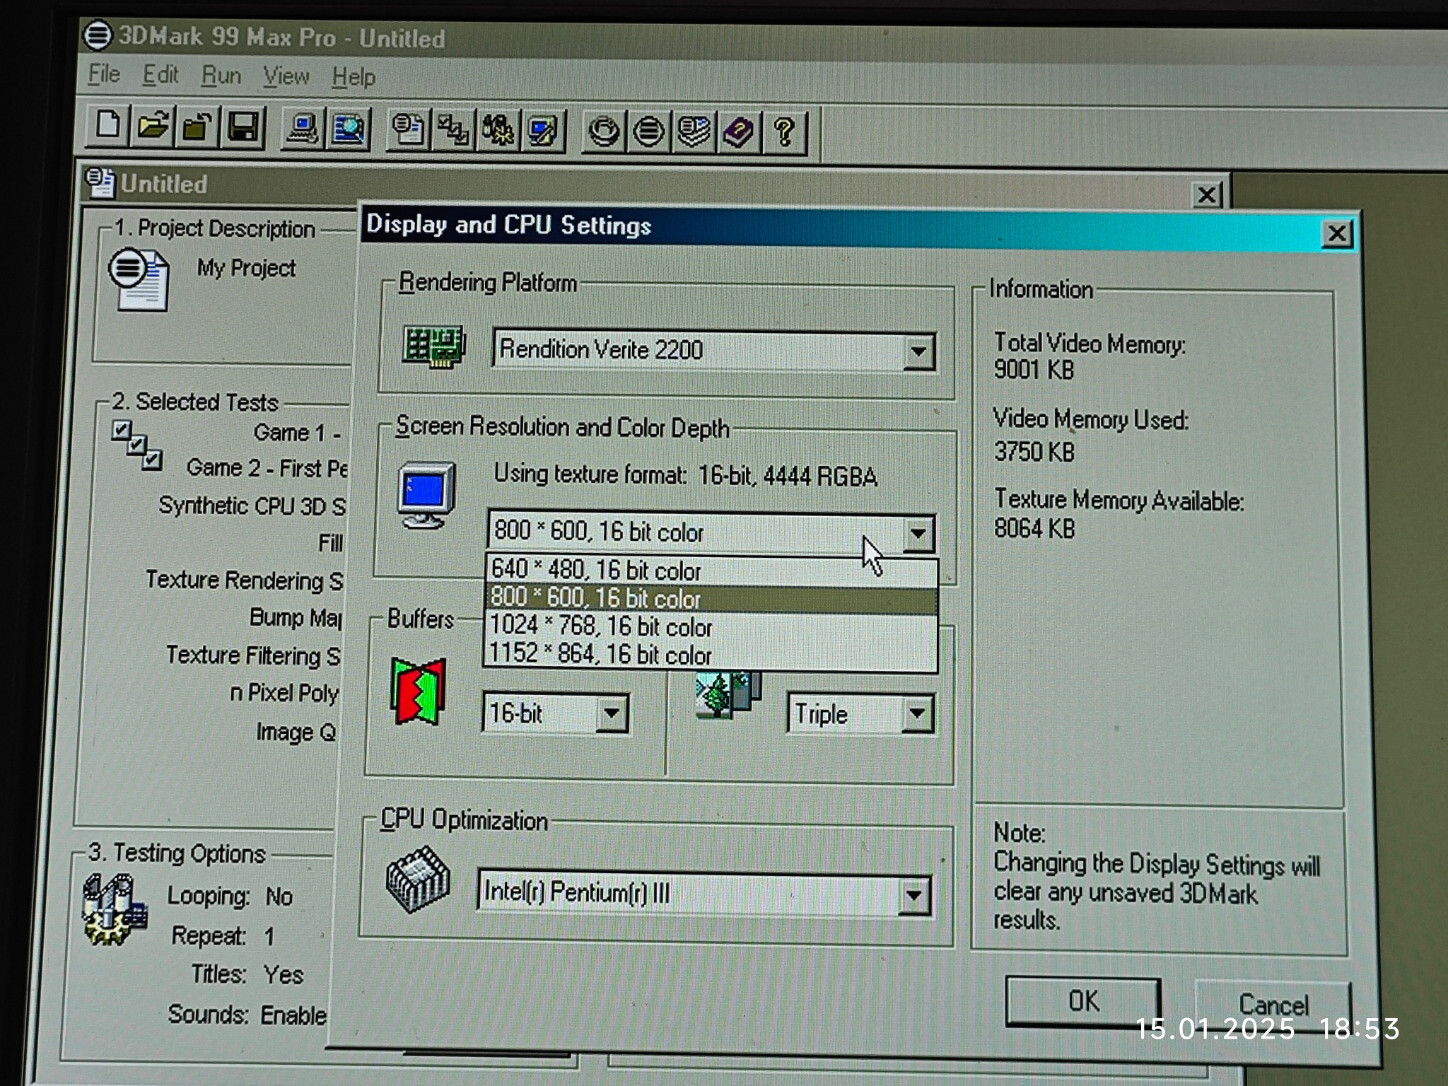This screenshot has width=1448, height=1086.
Task: Choose 1024 * 768, 16 bit color
Action: (x=711, y=626)
